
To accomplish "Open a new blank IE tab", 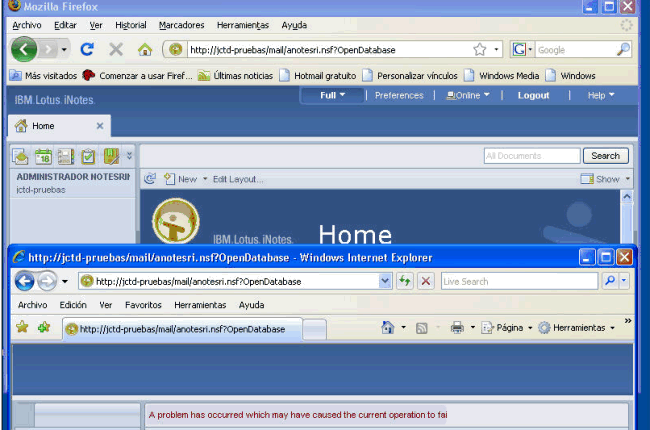I will (x=315, y=330).
